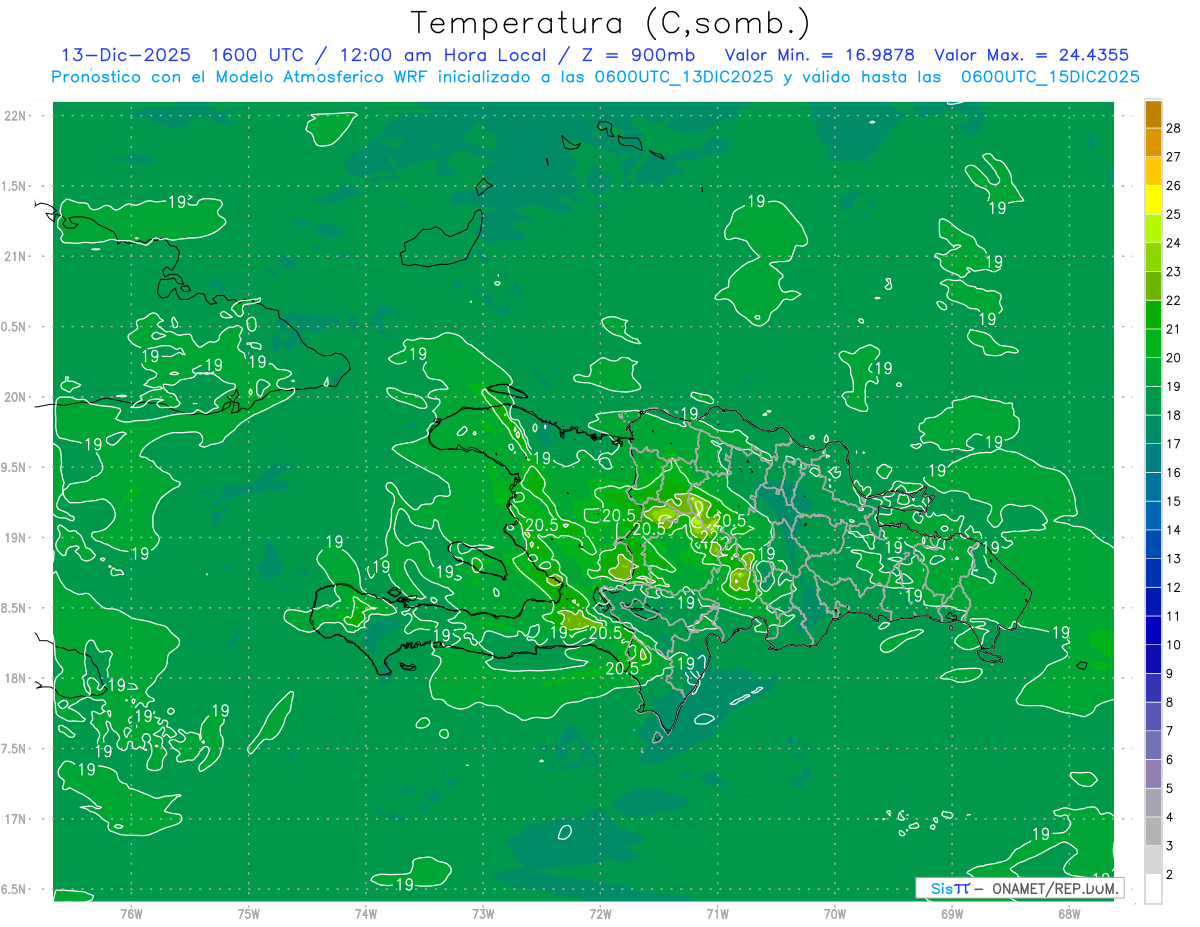Screen dimensions: 1200x927
Task: Click the dark orange swatch topping the colorbar
Action: pos(1153,113)
